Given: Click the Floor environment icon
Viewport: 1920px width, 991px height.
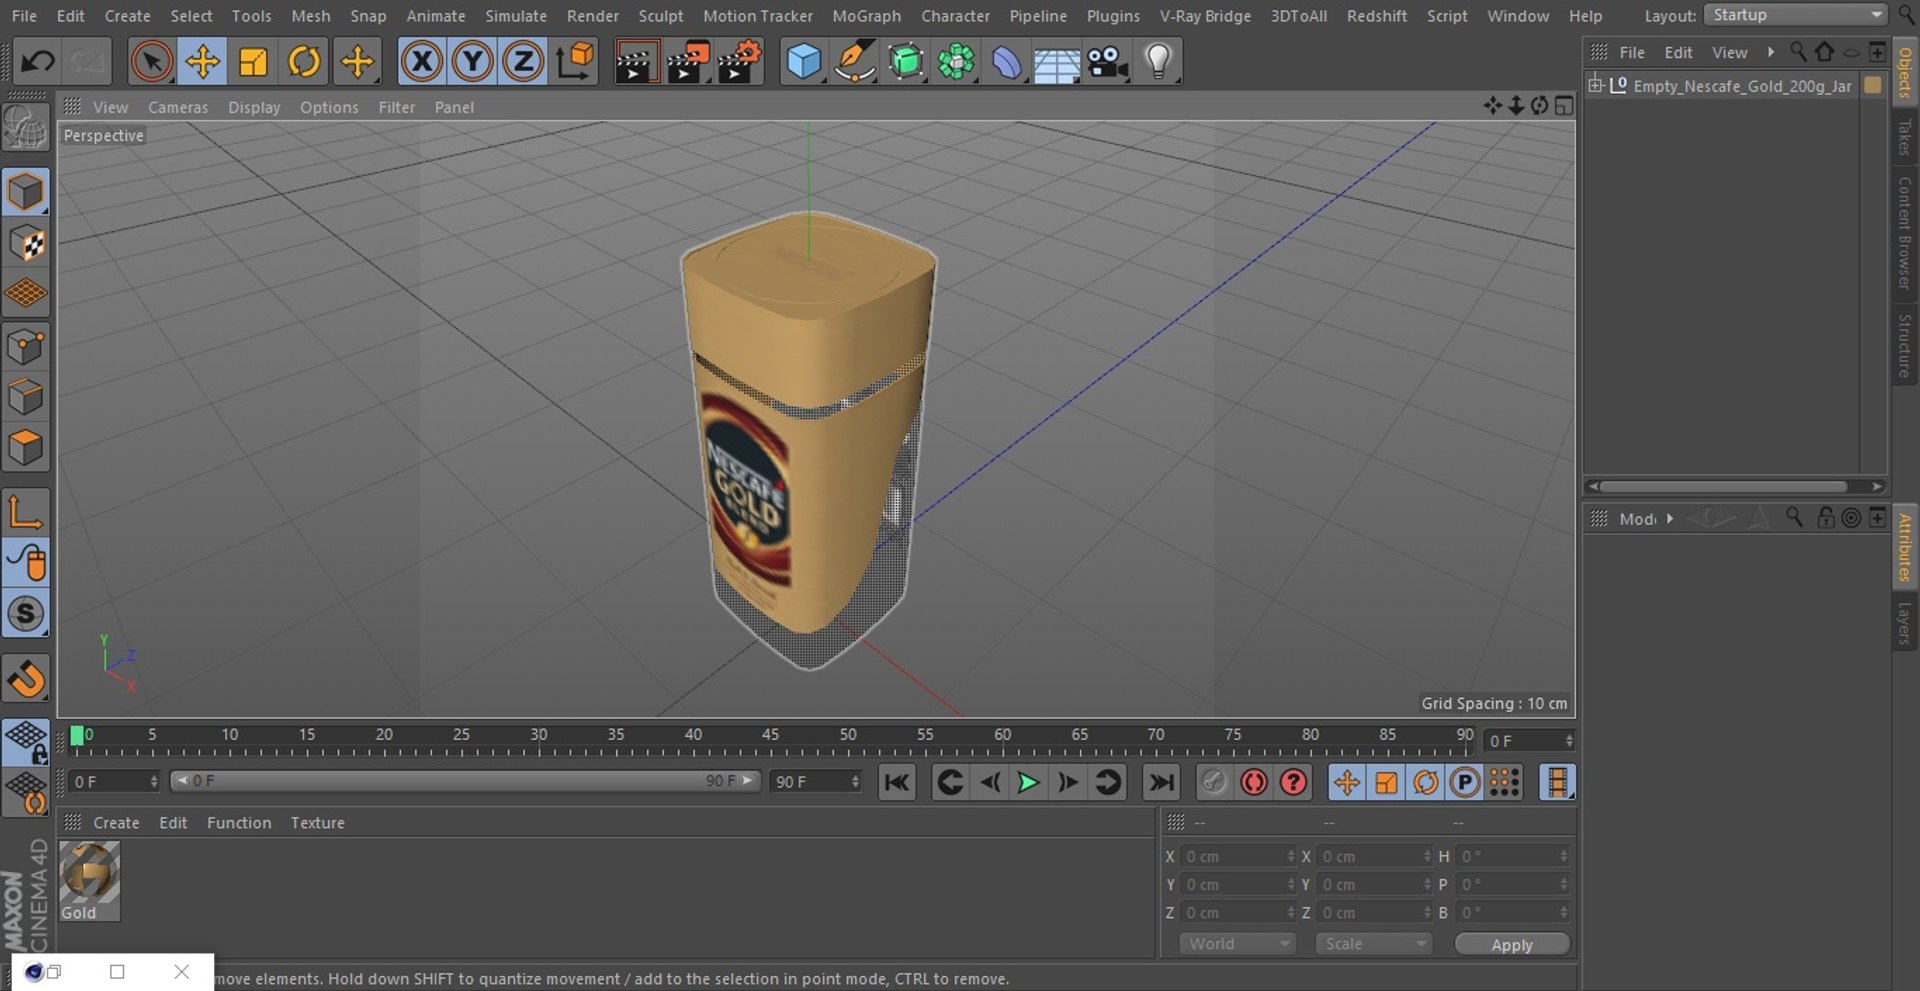Looking at the screenshot, I should 1057,62.
